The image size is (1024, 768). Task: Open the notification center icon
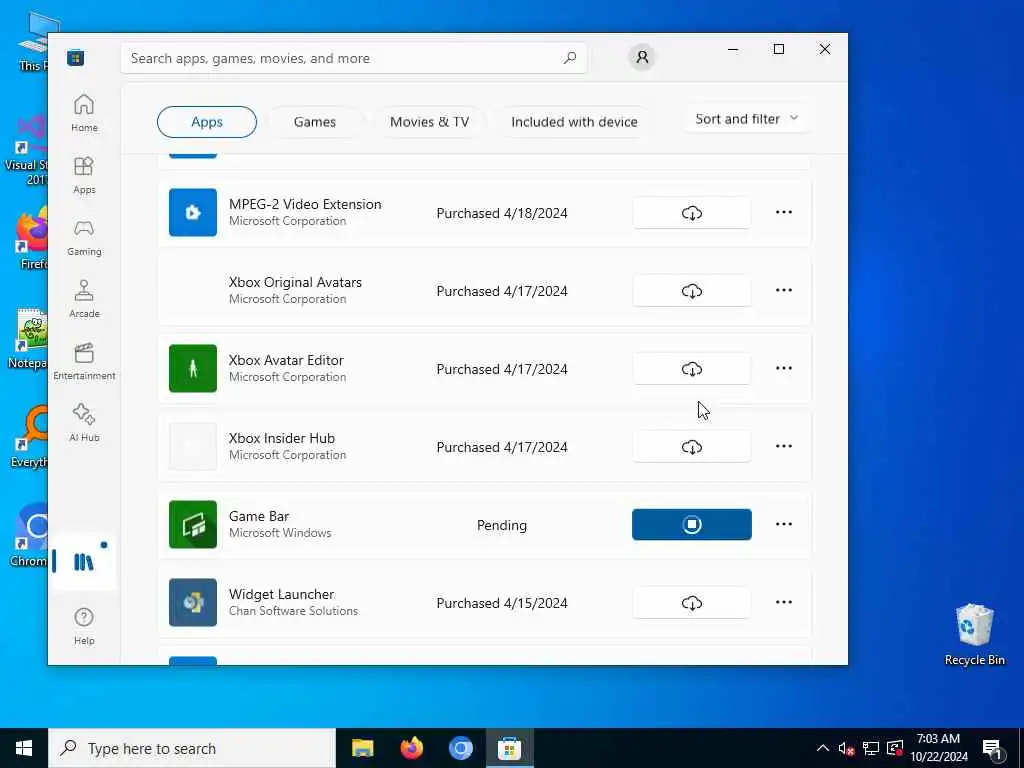click(x=993, y=749)
